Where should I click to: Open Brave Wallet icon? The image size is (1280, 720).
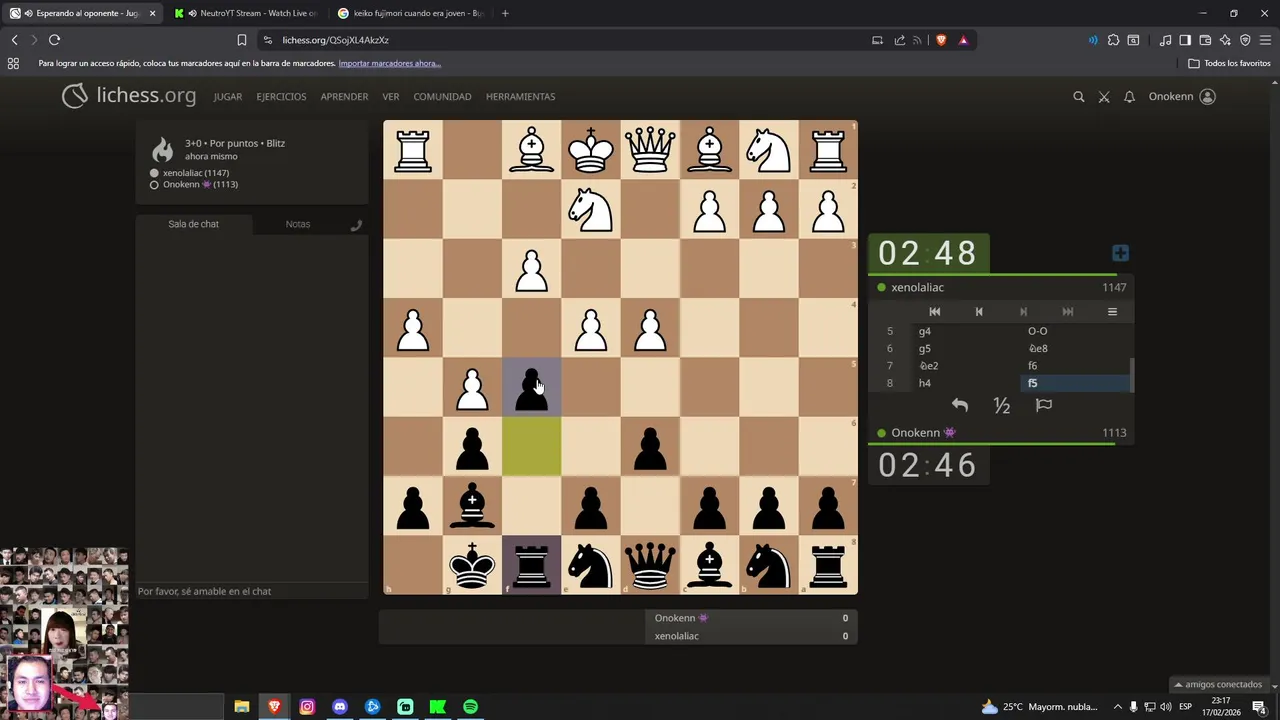(x=1205, y=40)
